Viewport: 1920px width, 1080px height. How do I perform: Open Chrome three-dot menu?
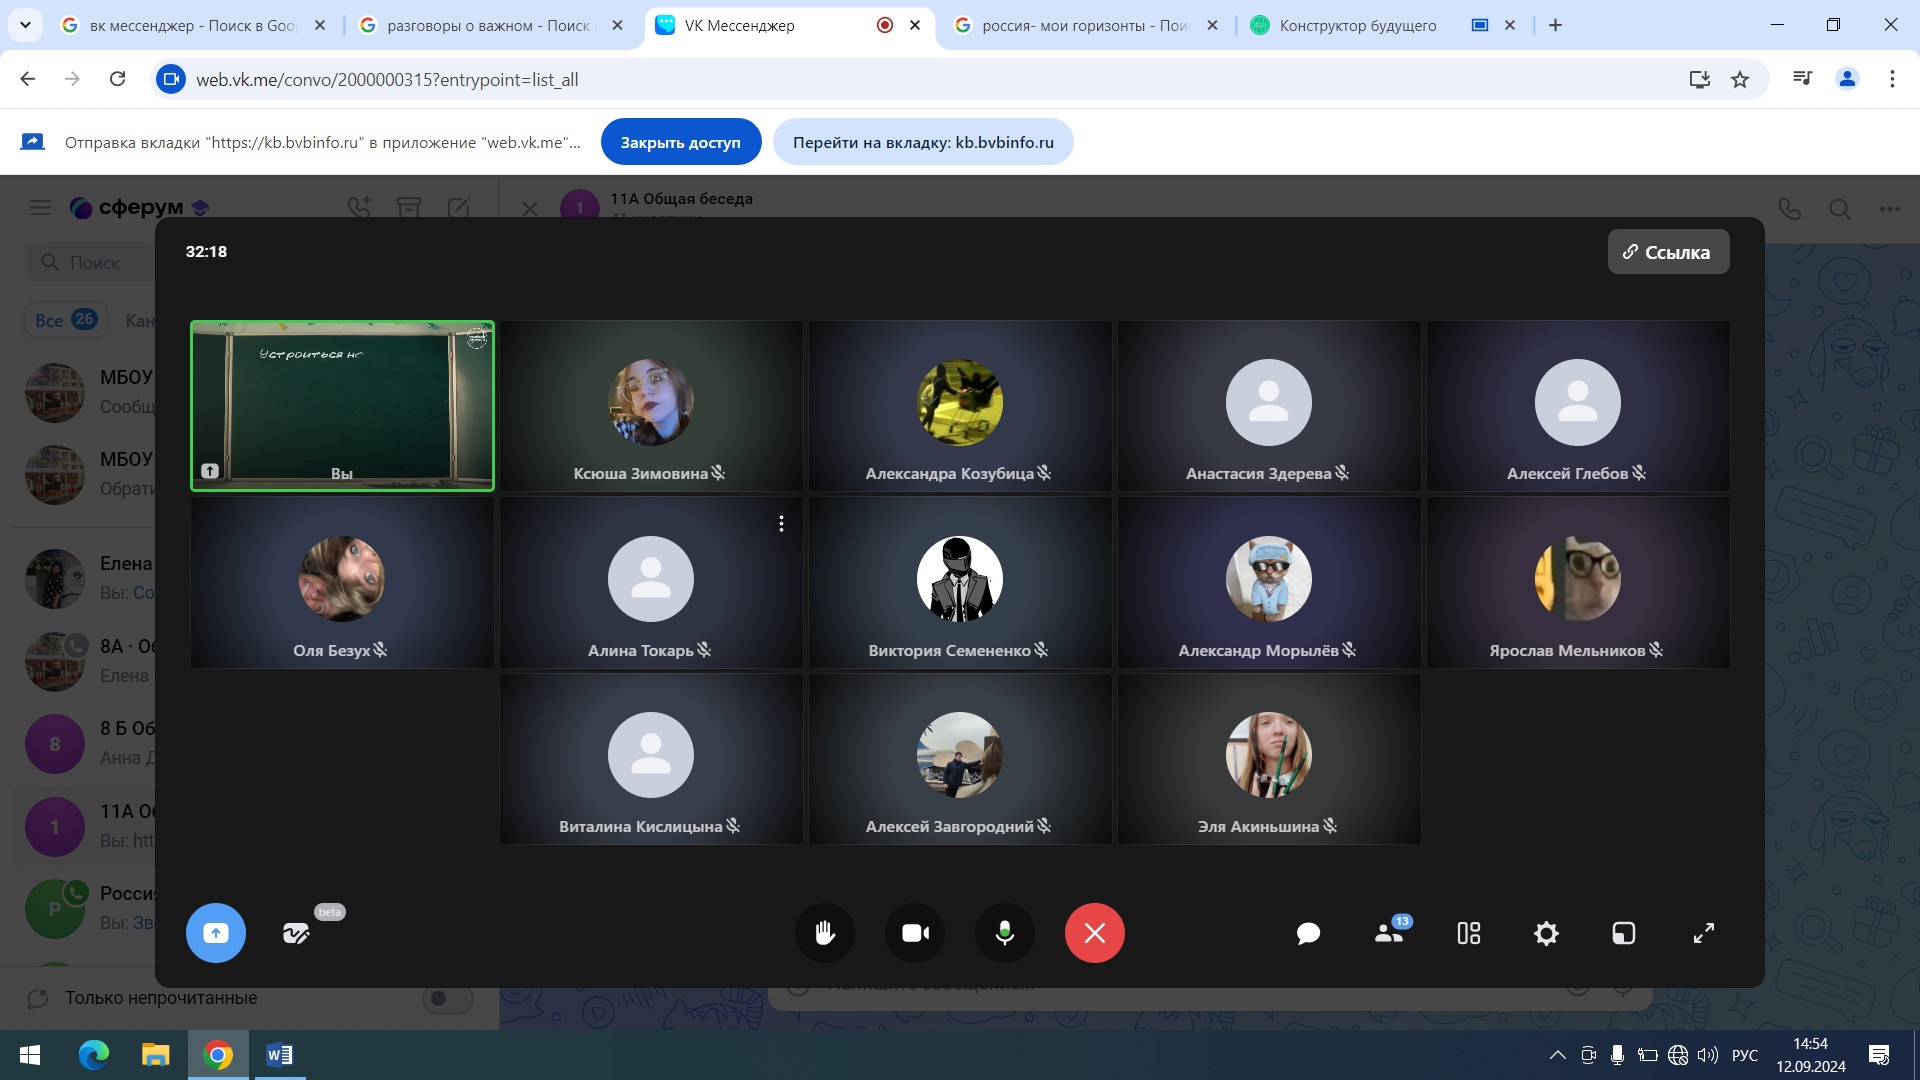(x=1892, y=79)
